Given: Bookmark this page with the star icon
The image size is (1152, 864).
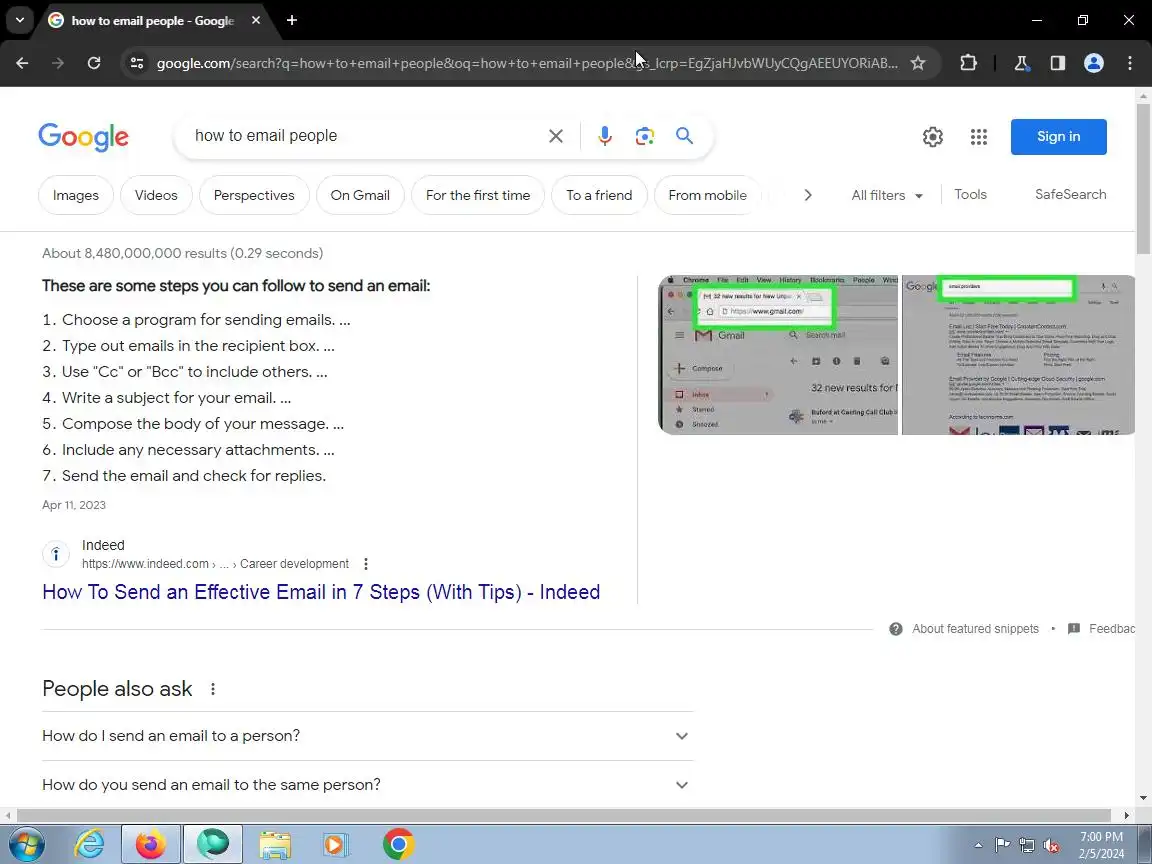Looking at the screenshot, I should coord(918,63).
